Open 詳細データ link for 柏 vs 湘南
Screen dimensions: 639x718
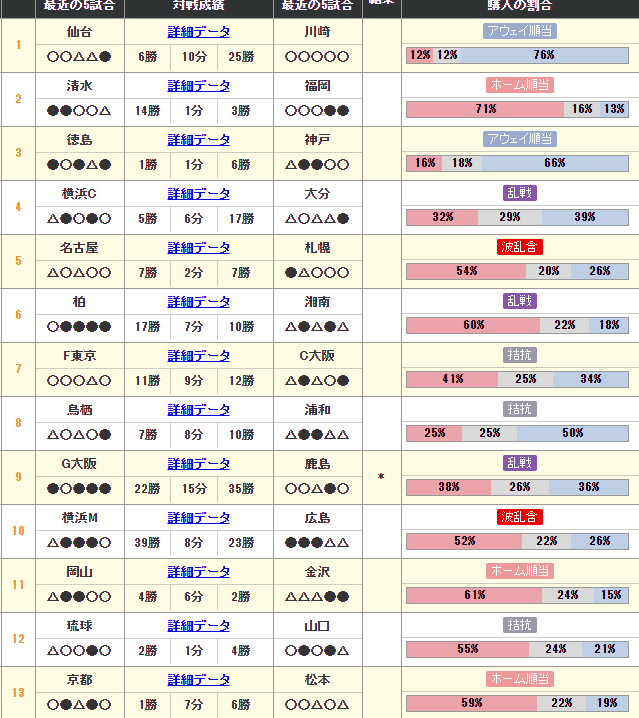tap(198, 302)
